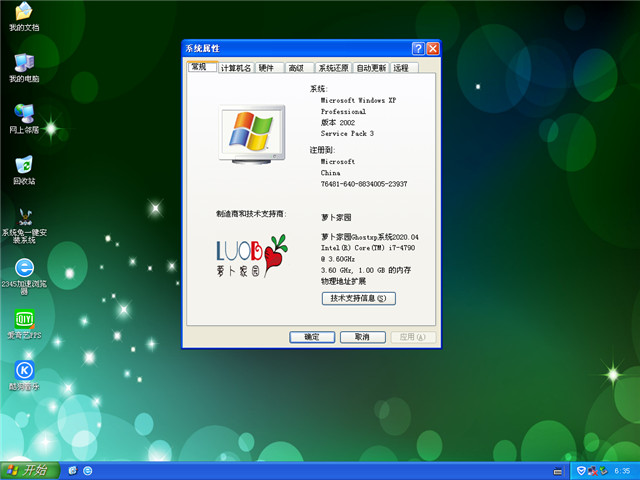This screenshot has height=480, width=640.
Task: Open the 硬件 tab
Action: pyautogui.click(x=269, y=68)
